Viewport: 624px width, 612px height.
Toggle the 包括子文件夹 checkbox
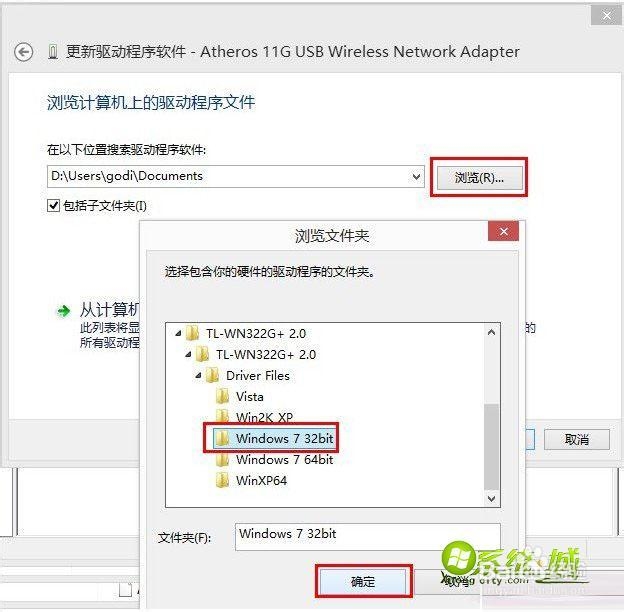[53, 206]
